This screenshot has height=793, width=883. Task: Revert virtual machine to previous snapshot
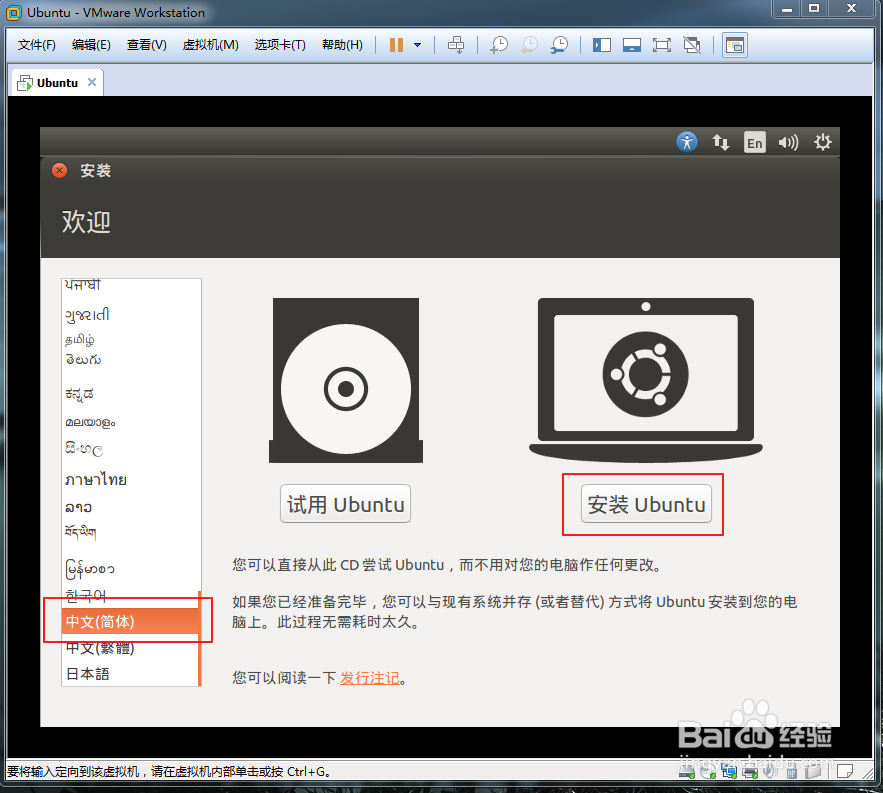529,45
